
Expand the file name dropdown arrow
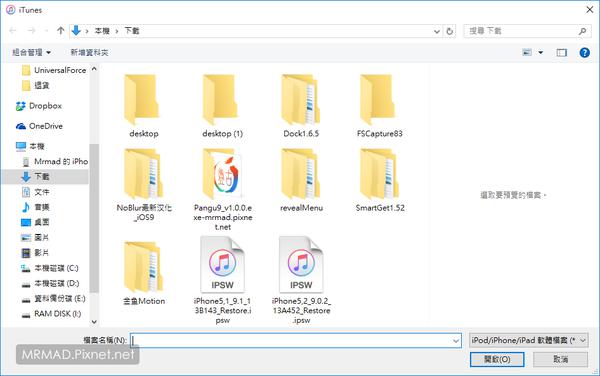pyautogui.click(x=456, y=340)
